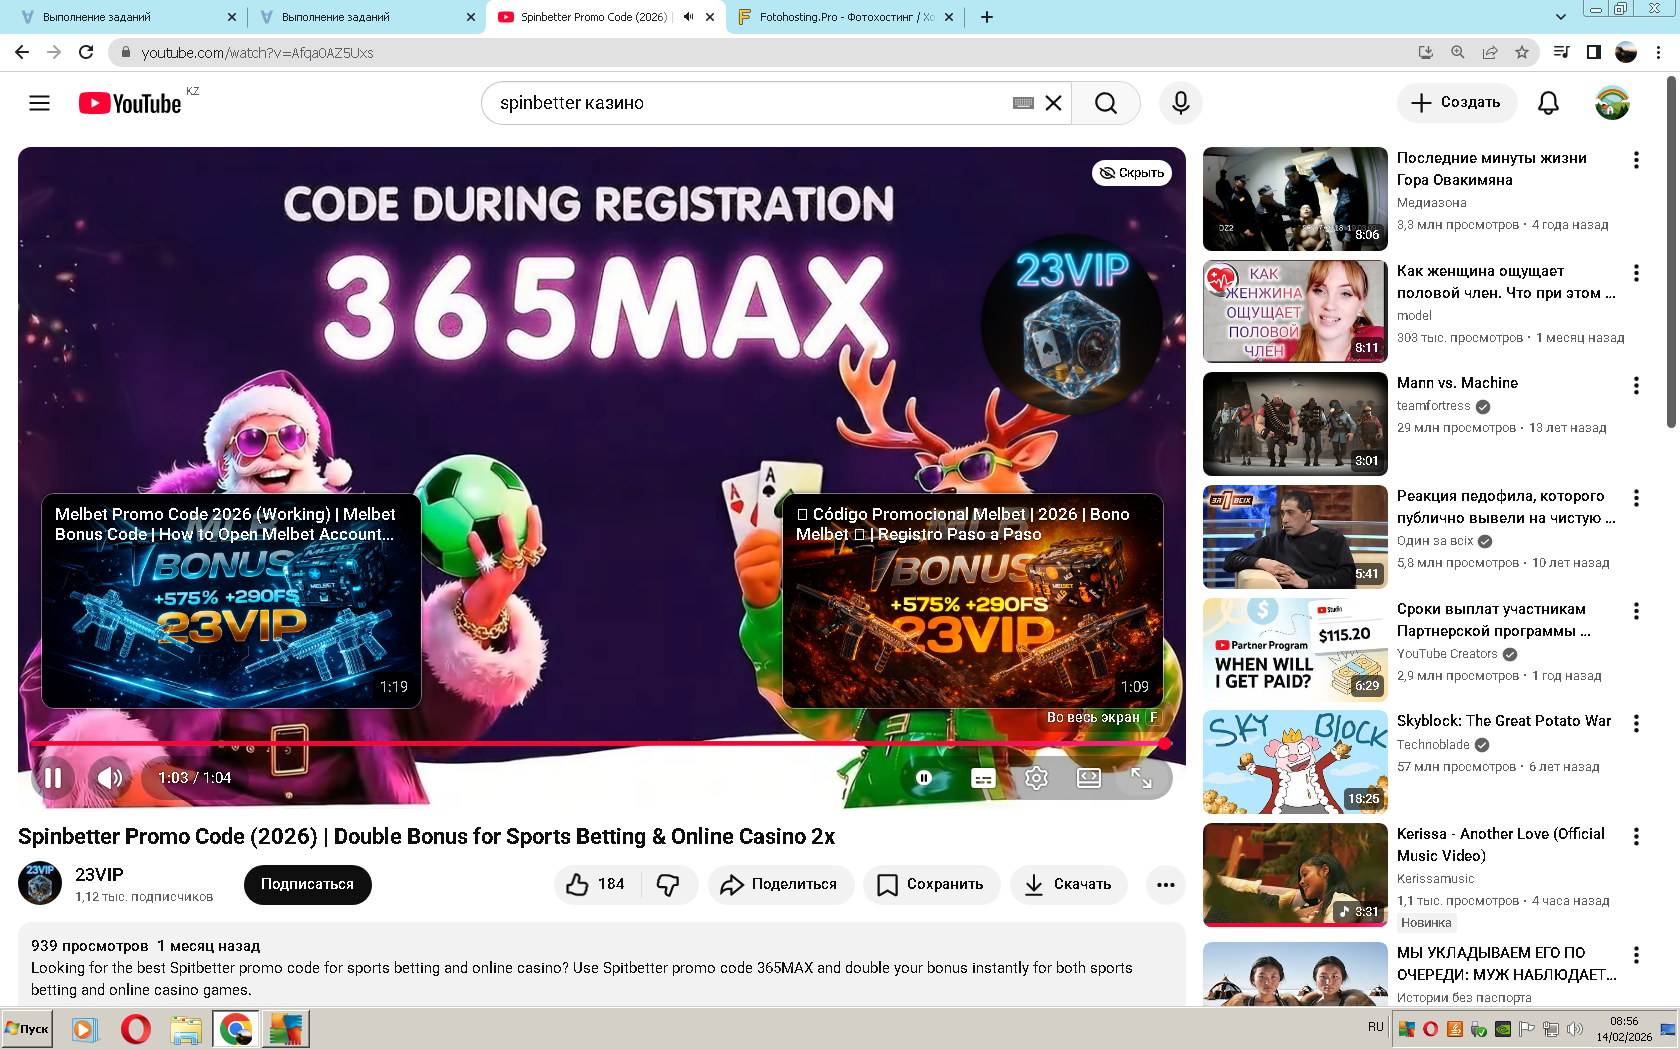This screenshot has width=1680, height=1050.
Task: Subscribe with the Подписаться button
Action: click(308, 884)
